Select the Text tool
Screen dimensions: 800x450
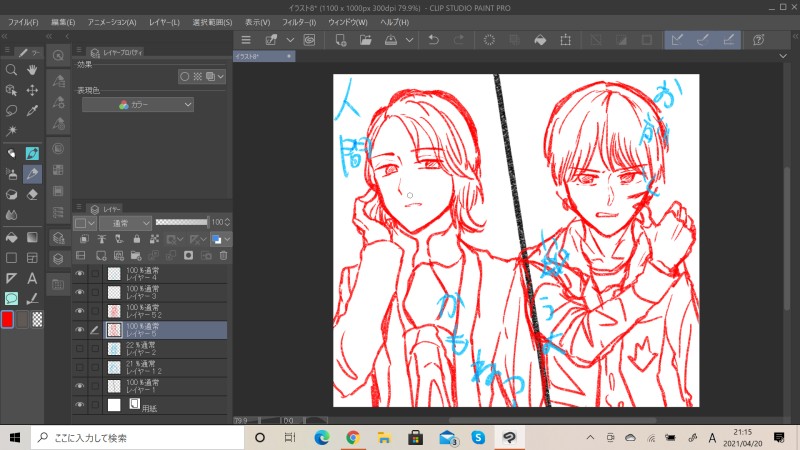pos(32,278)
